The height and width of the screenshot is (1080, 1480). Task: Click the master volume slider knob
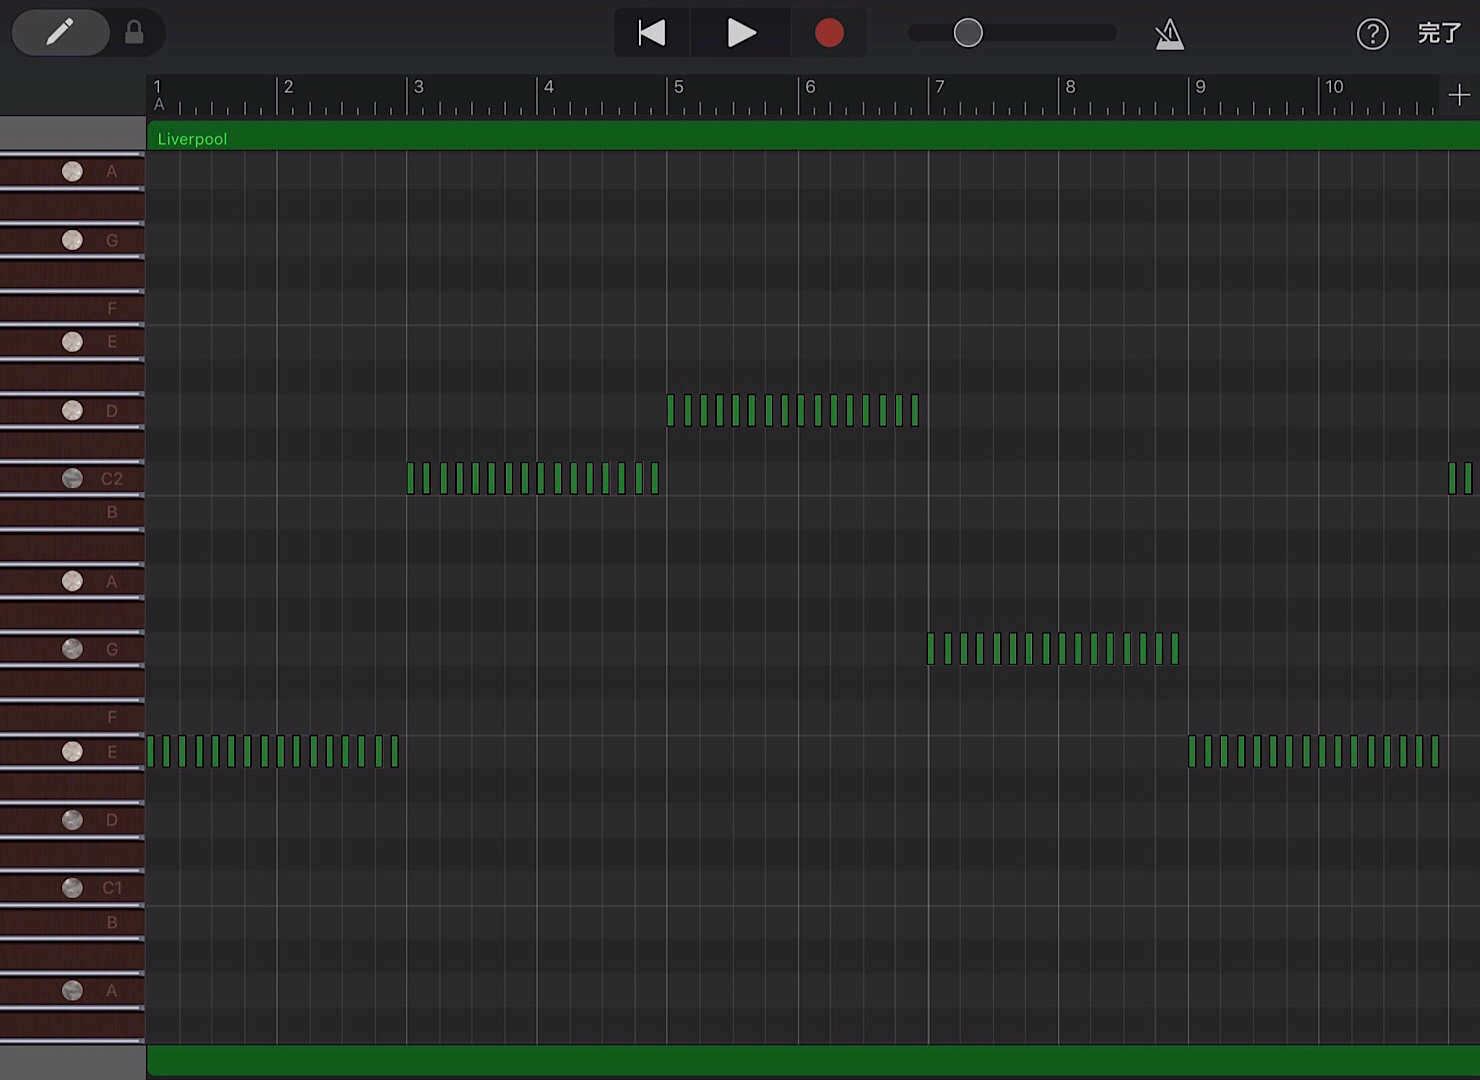(968, 33)
